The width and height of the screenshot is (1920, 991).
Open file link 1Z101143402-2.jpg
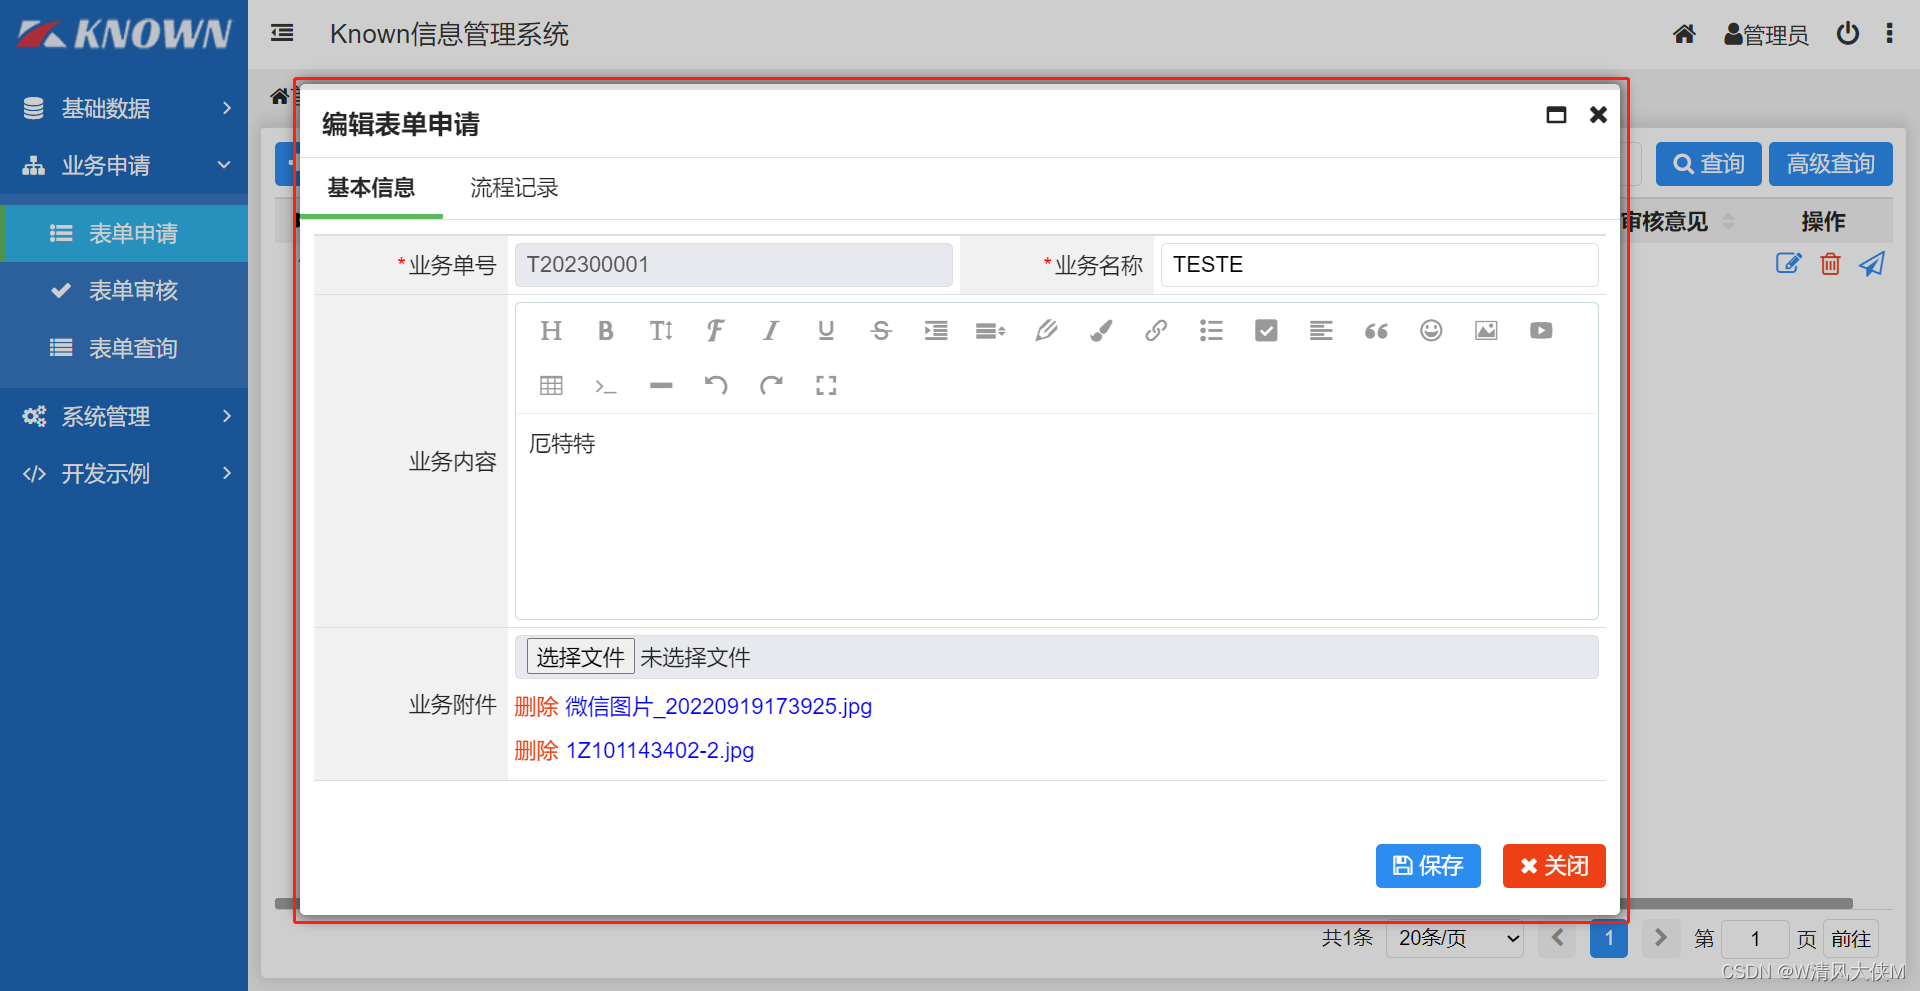pos(660,751)
